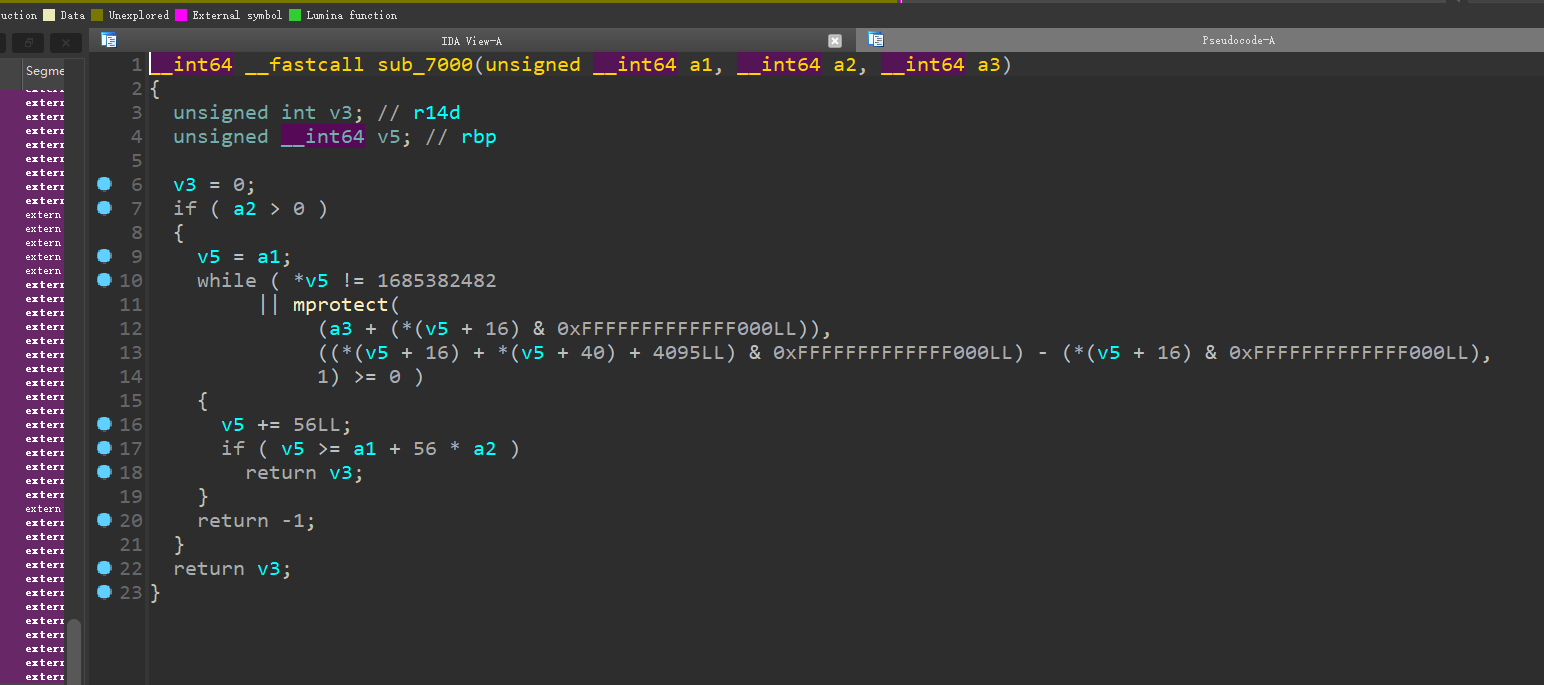Click the Unexplored legend color swatch

[x=97, y=15]
